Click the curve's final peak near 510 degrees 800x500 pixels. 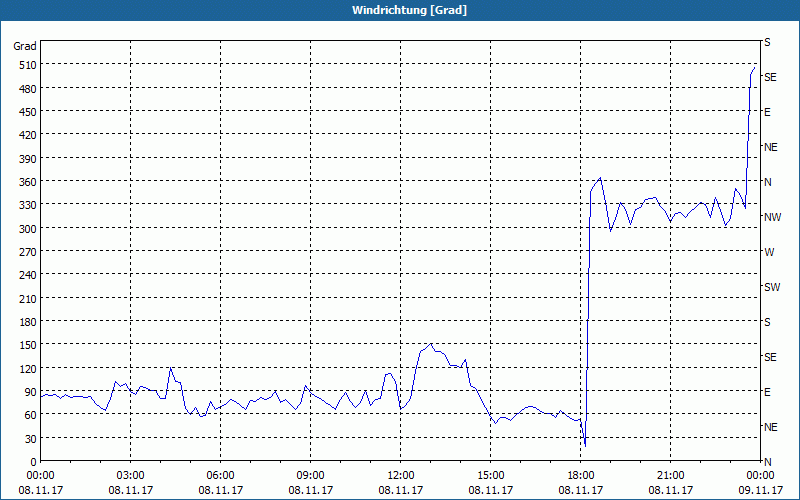[x=754, y=68]
